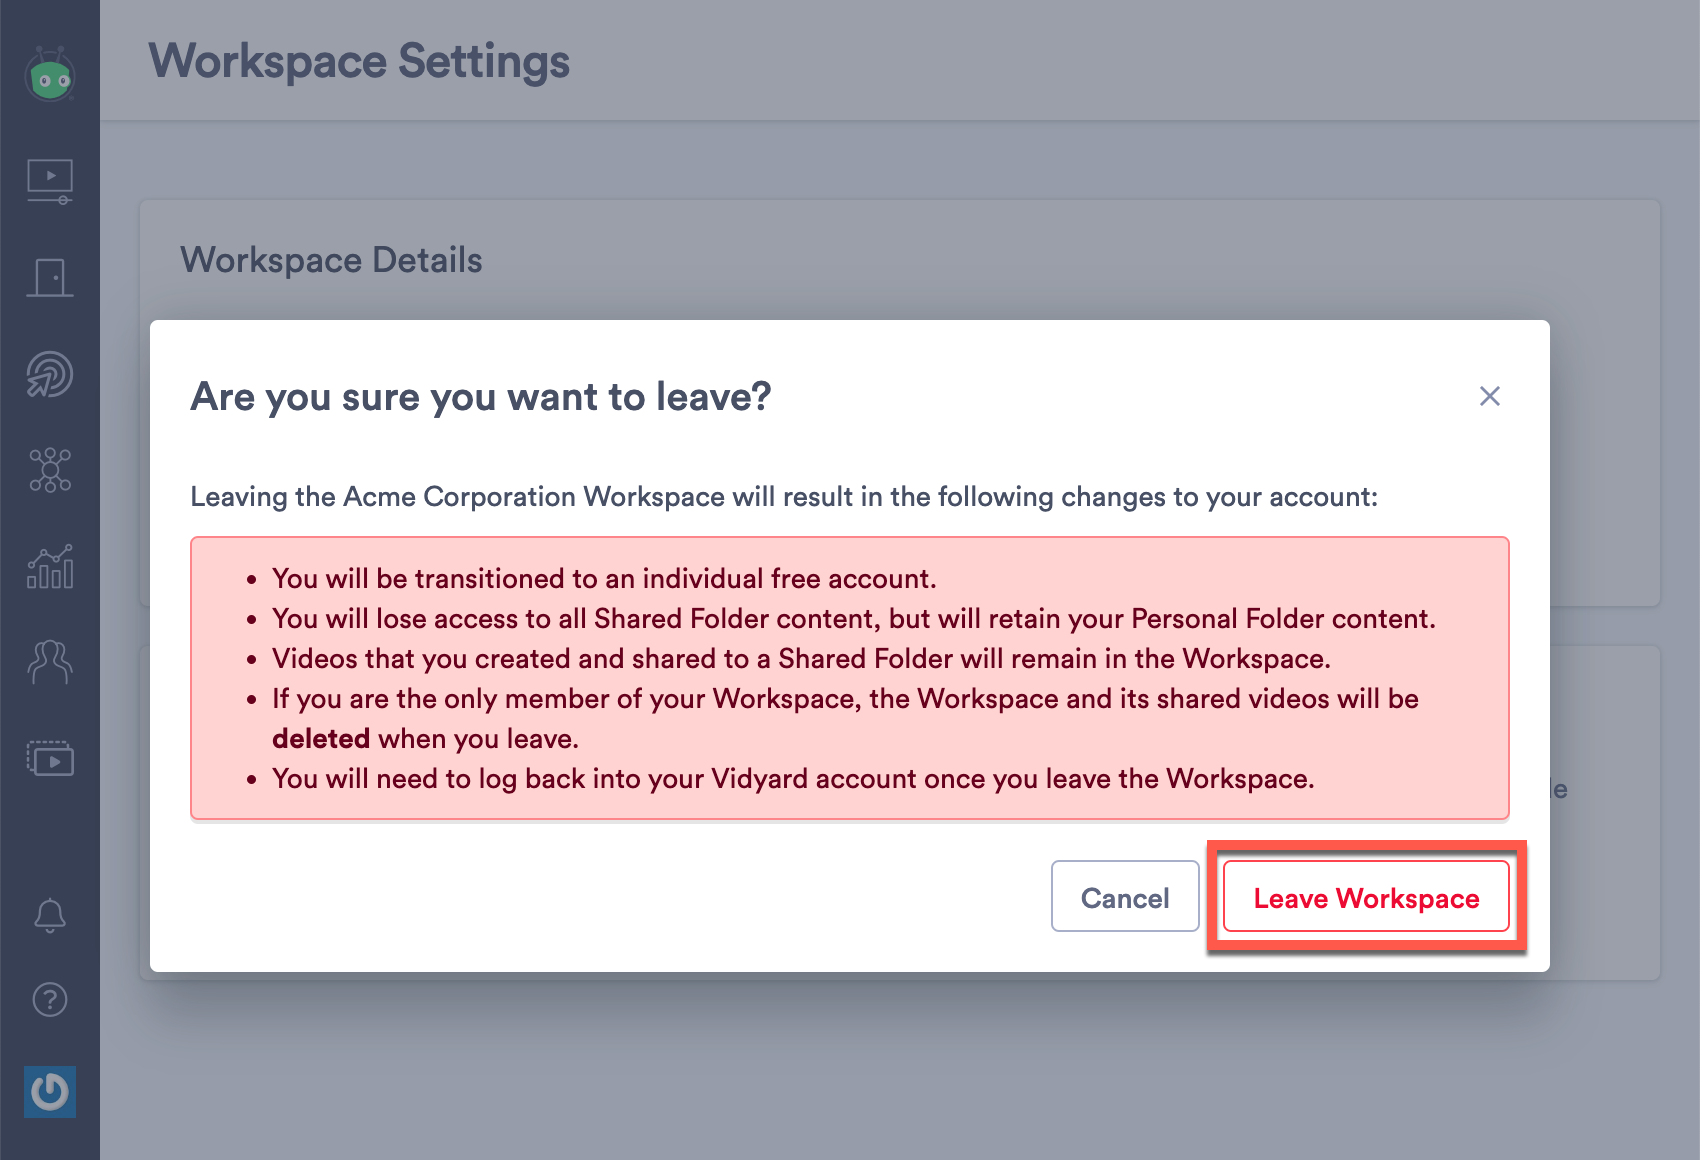Click the bullet about Personal Folder content
1700x1160 pixels.
(x=853, y=618)
